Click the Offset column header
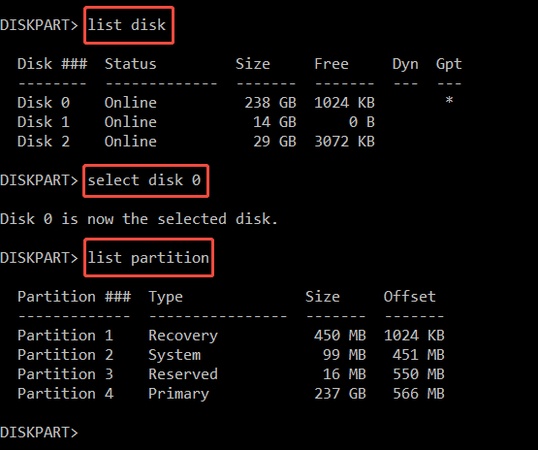Screen dimensions: 538x450 coord(410,296)
